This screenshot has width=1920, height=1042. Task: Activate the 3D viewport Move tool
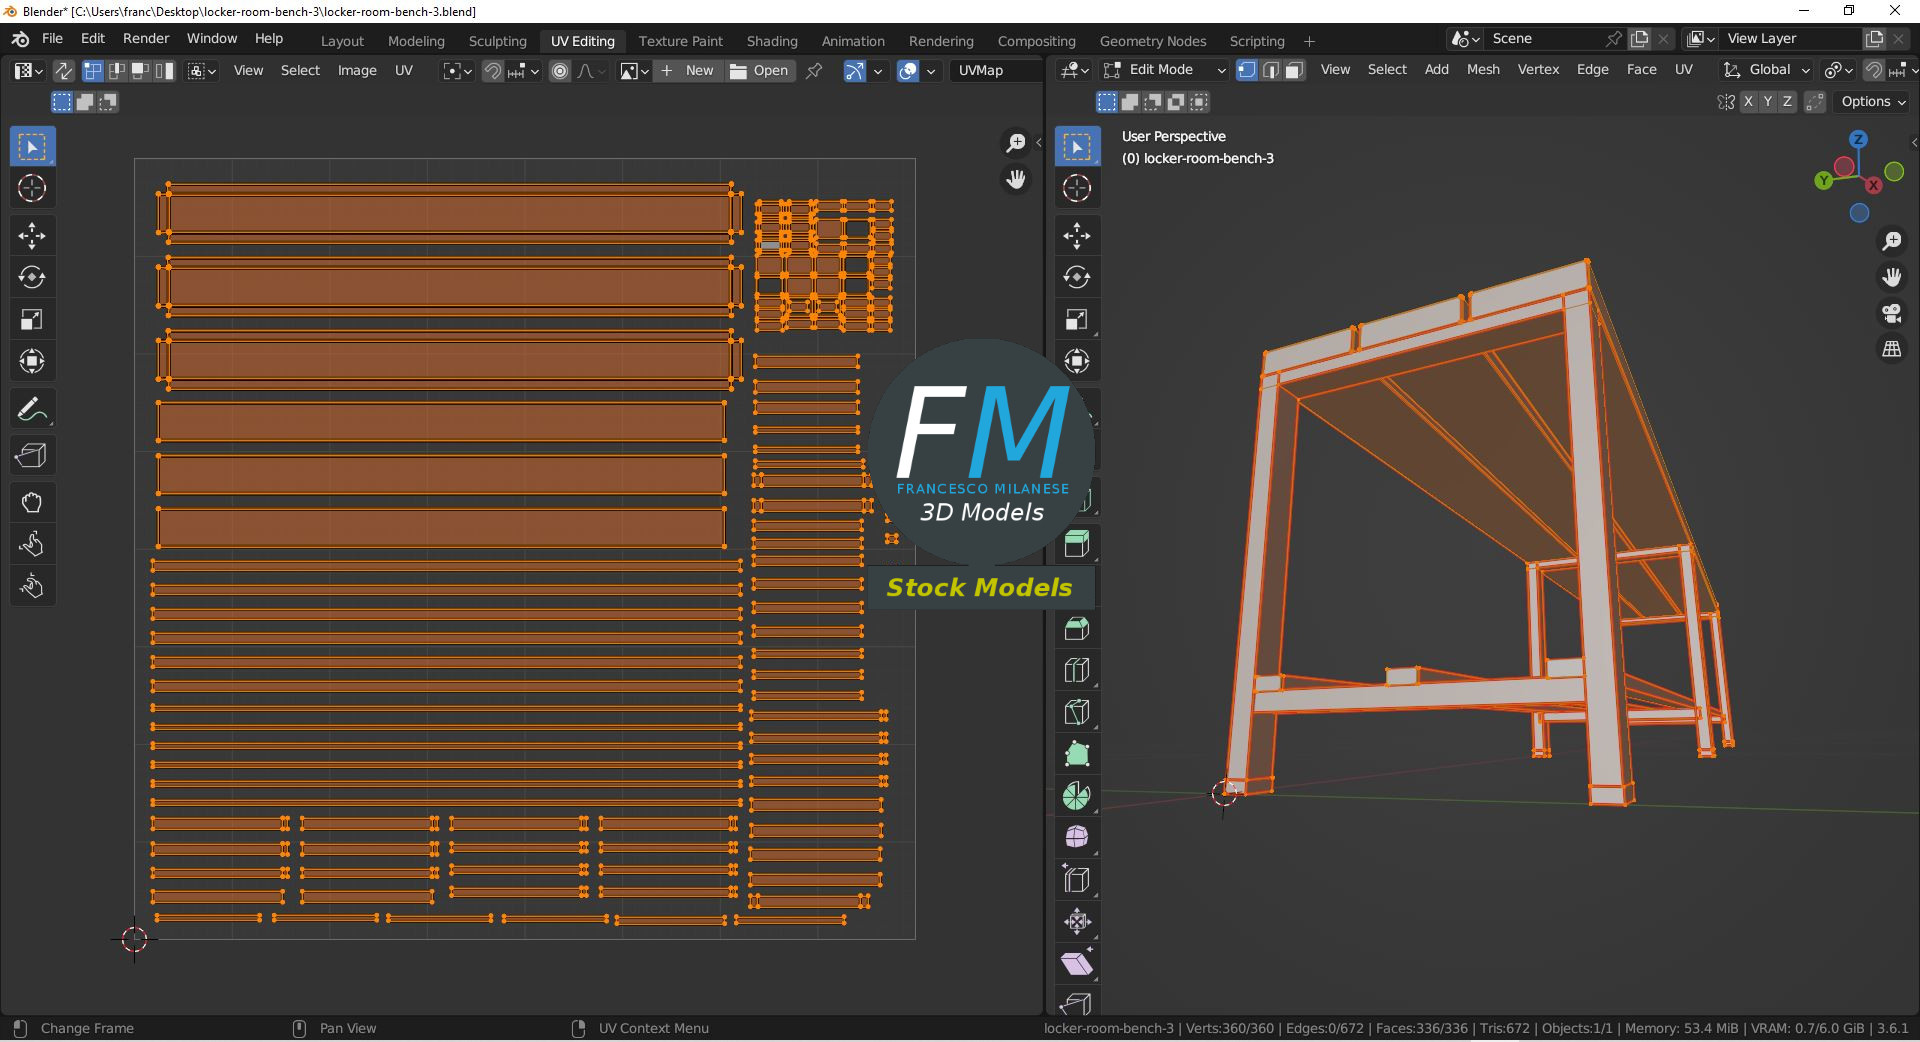point(1077,236)
